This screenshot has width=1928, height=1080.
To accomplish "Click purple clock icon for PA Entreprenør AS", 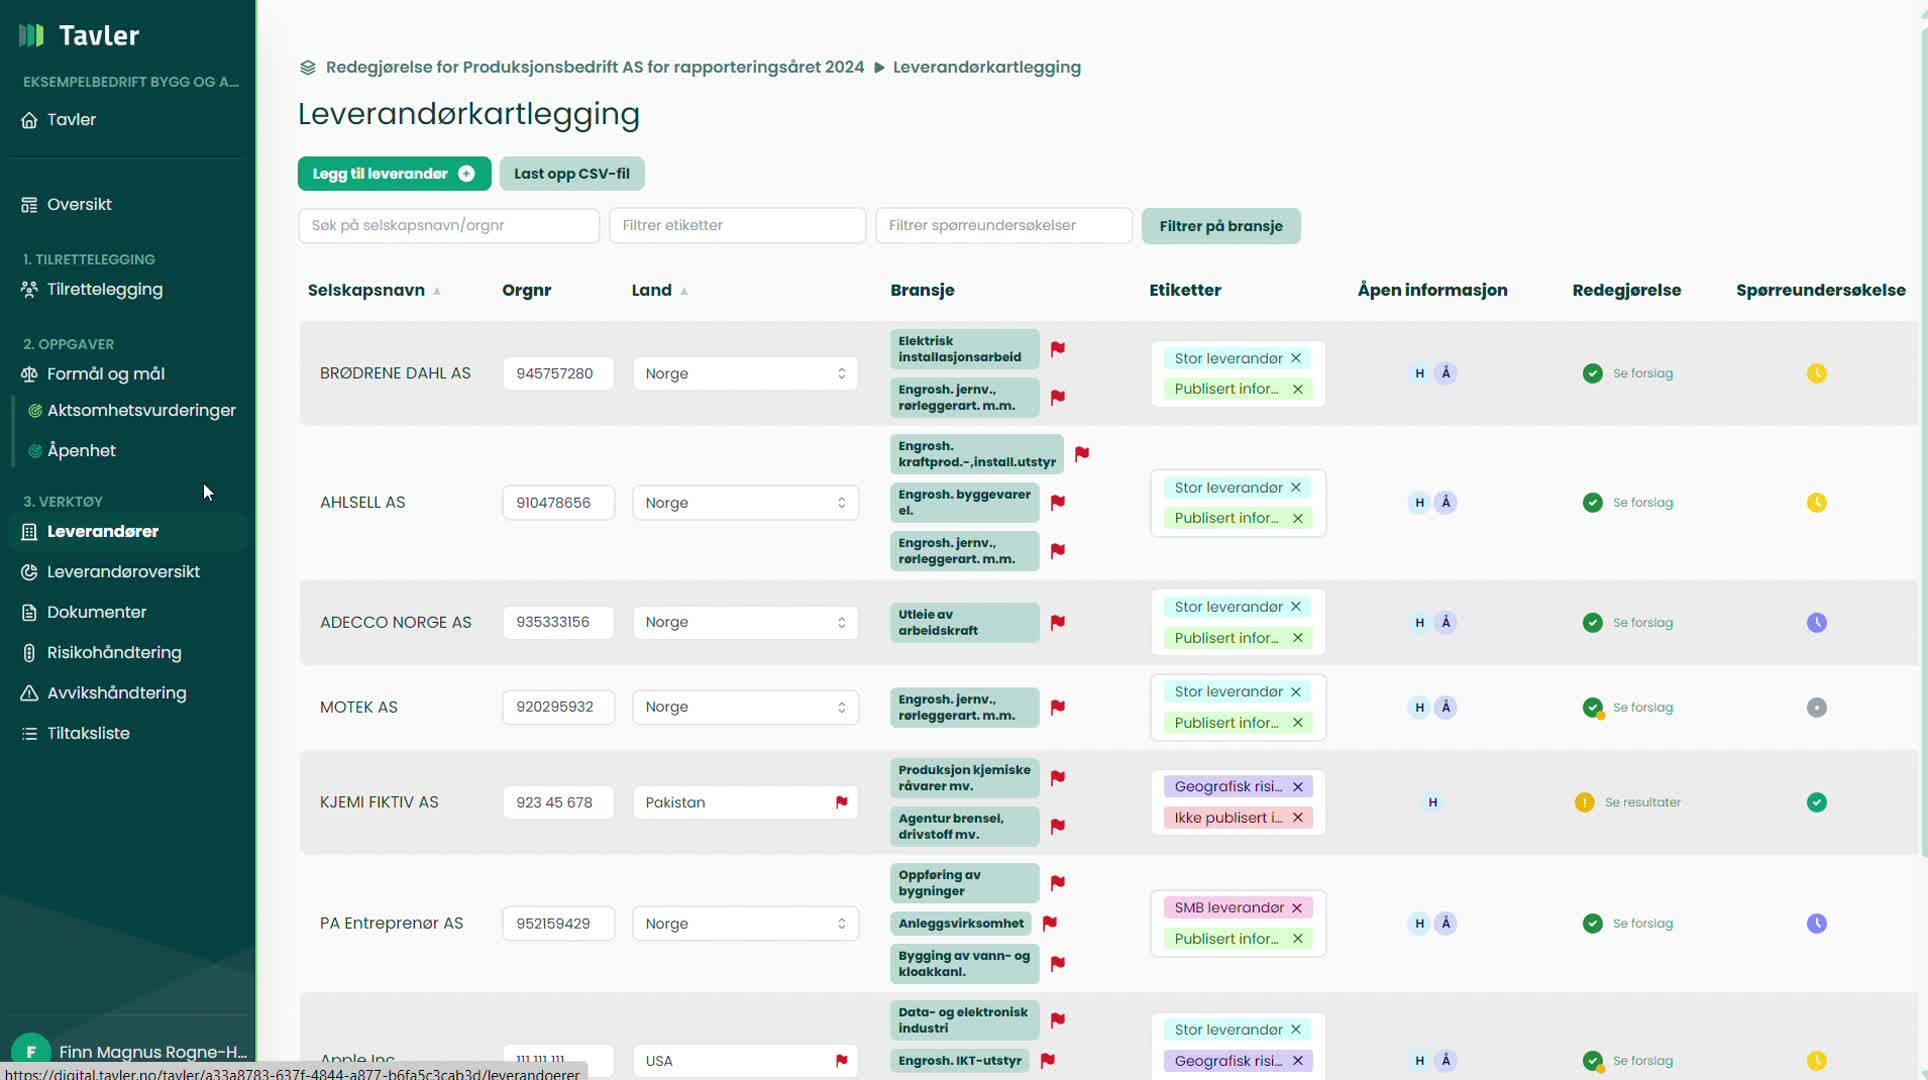I will 1816,923.
